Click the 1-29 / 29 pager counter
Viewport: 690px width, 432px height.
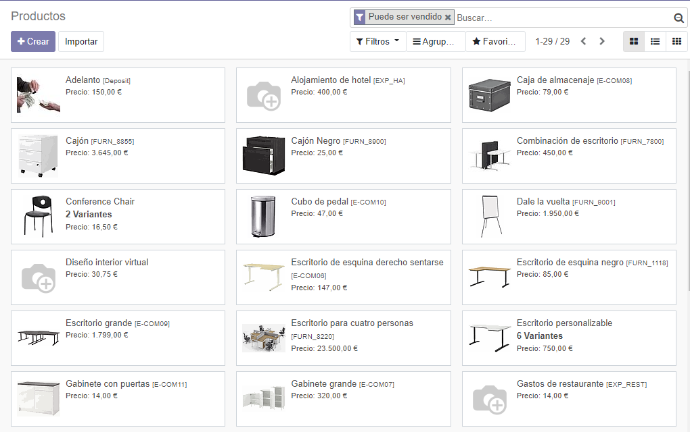552,42
